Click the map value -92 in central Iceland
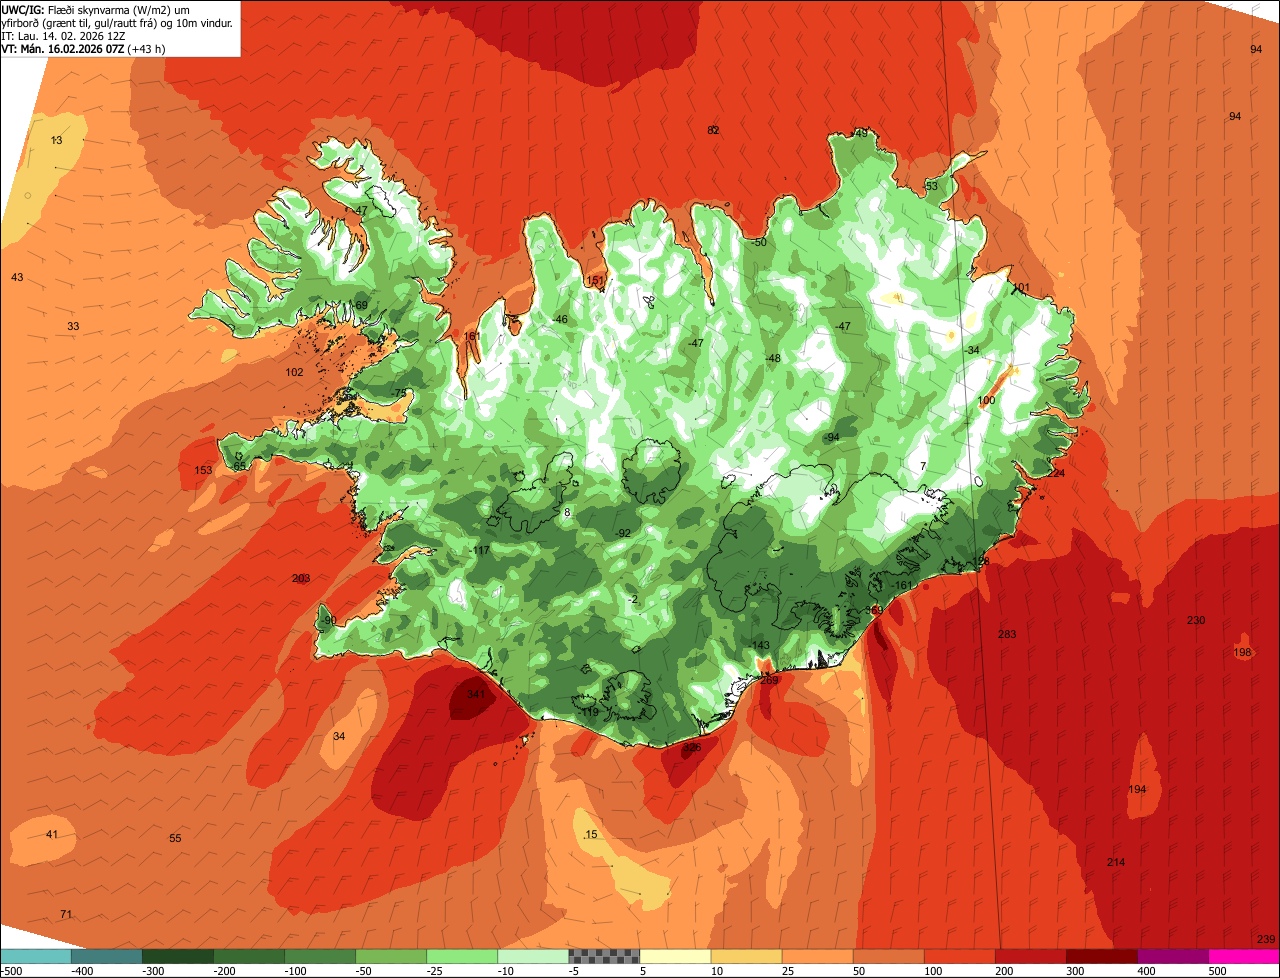1280x978 pixels. pyautogui.click(x=623, y=533)
